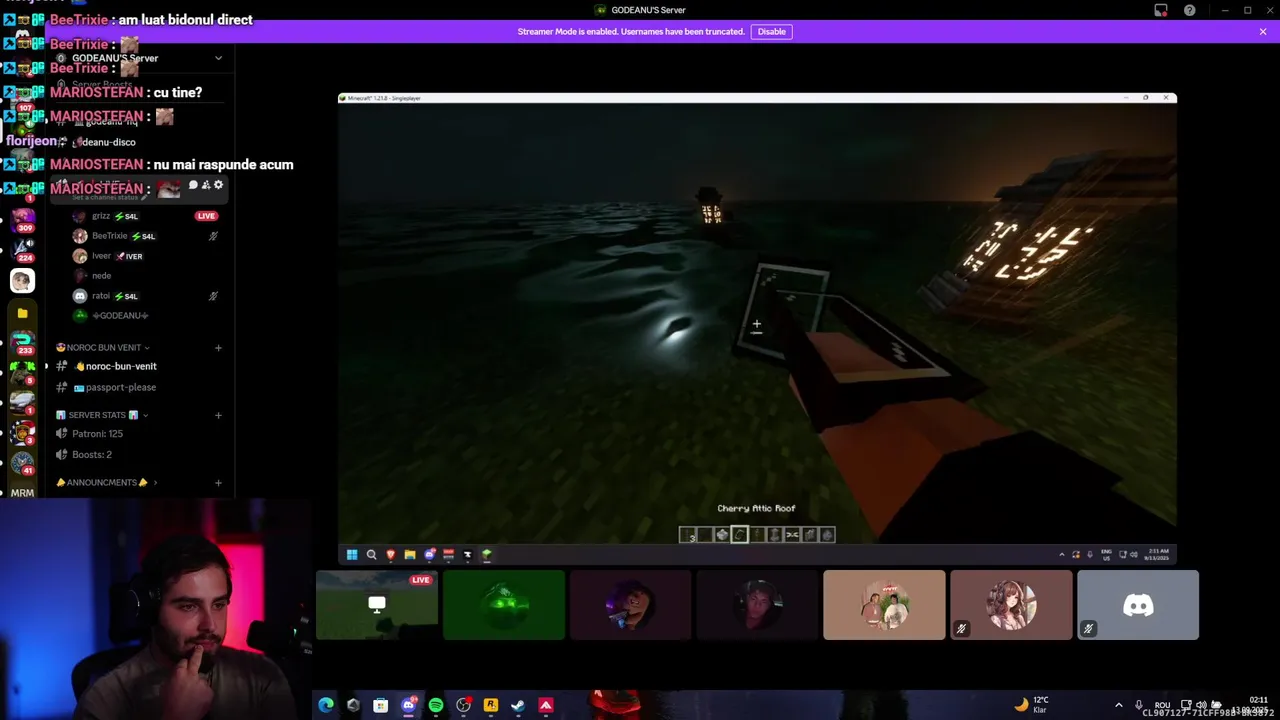Dismiss the Streamer Mode banner

click(1263, 31)
